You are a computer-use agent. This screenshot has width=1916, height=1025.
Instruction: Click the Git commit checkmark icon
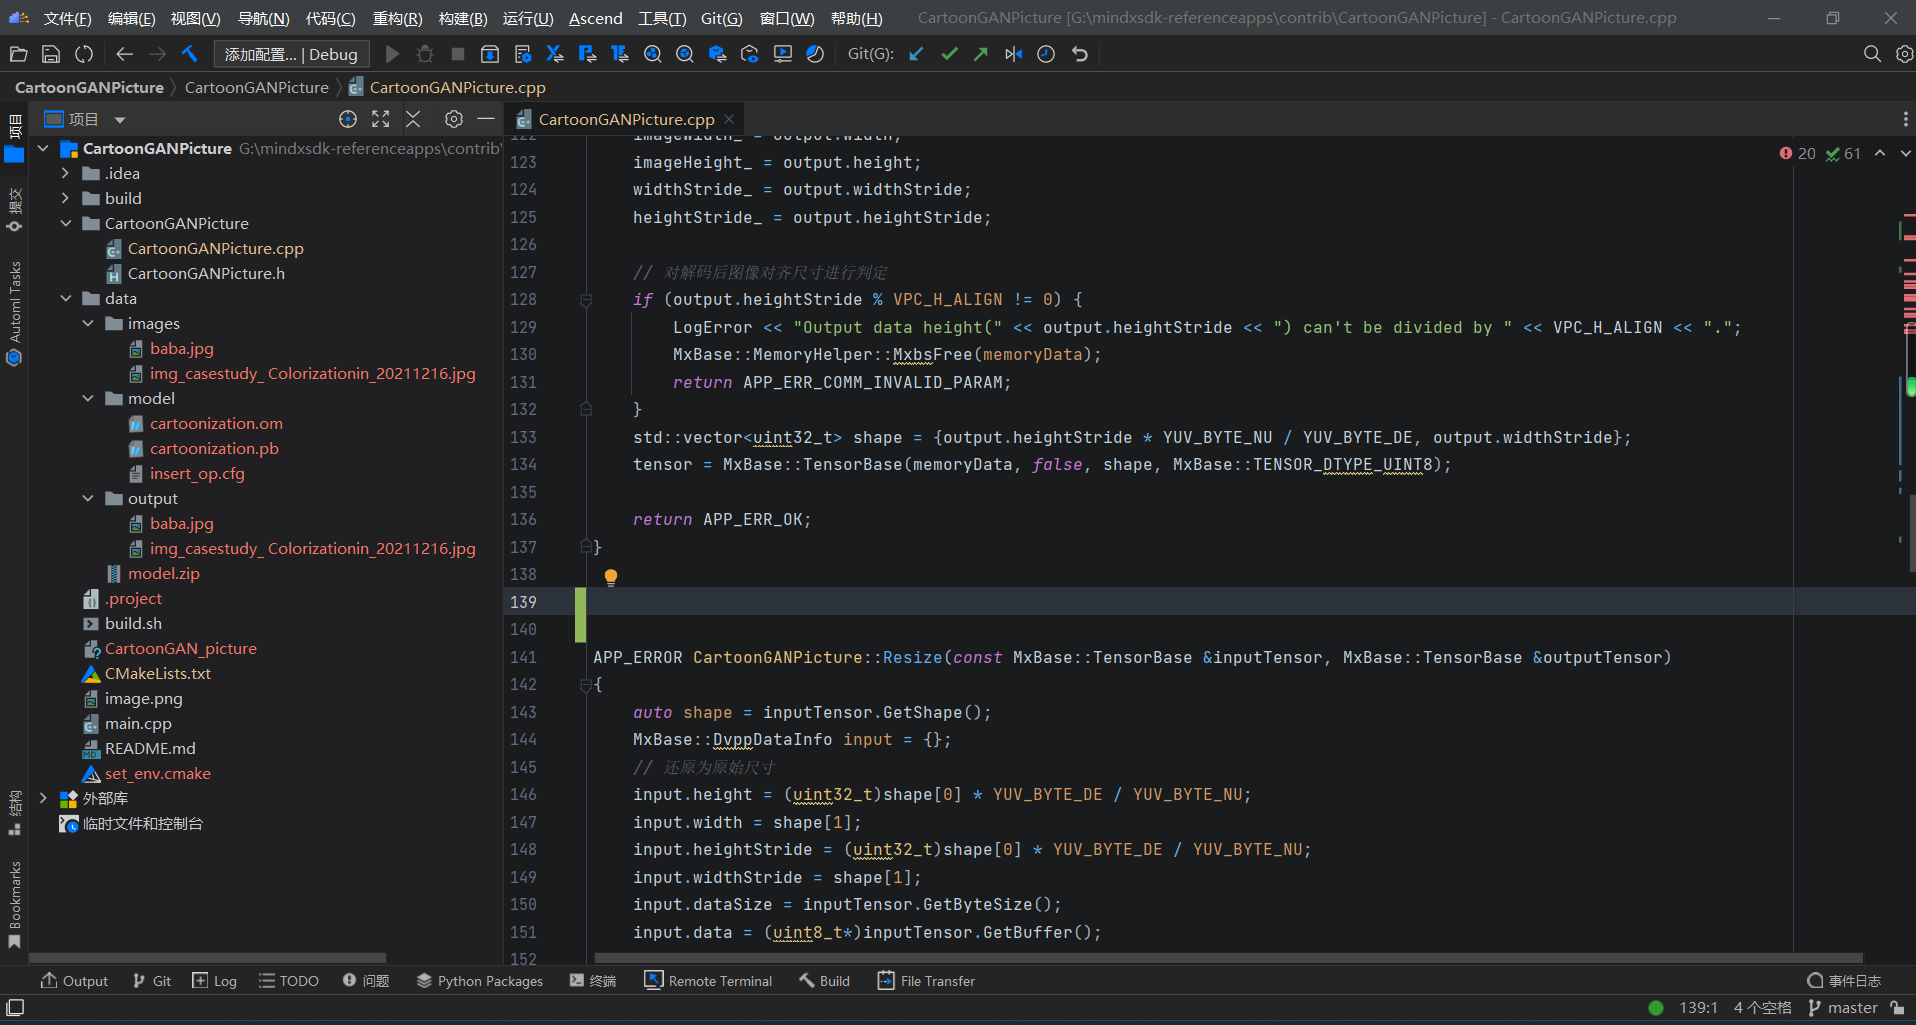pos(949,54)
